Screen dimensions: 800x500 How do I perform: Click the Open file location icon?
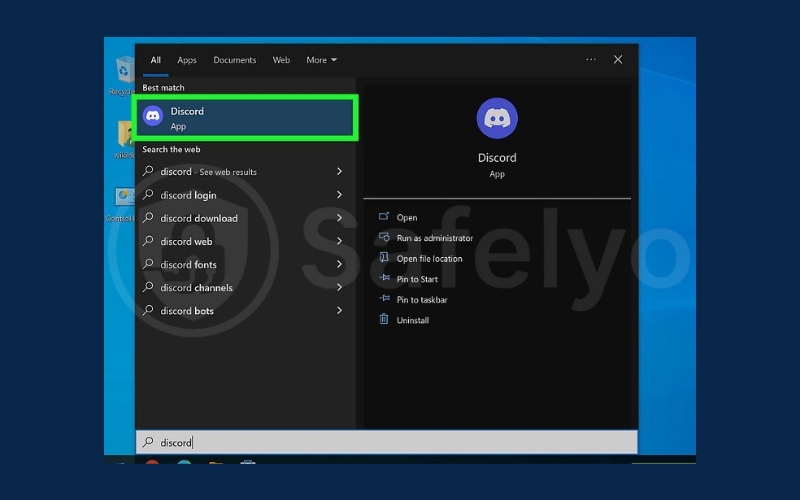point(384,258)
